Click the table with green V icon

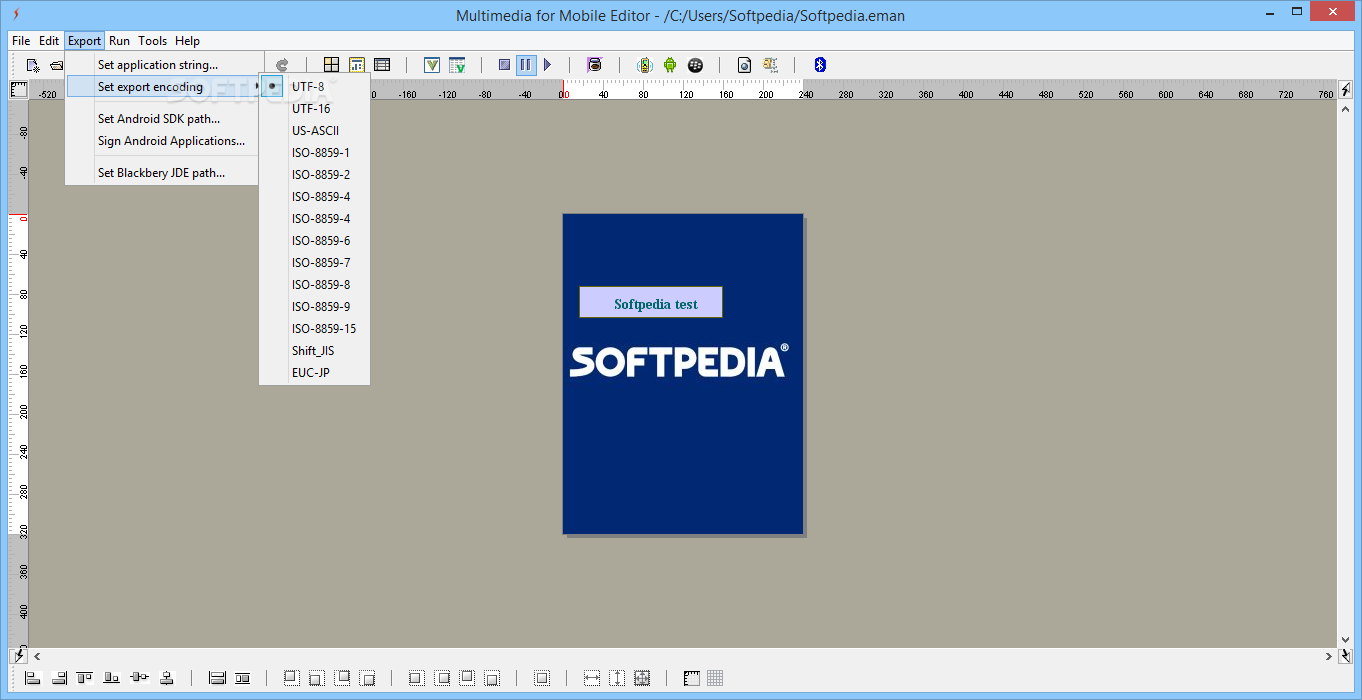(x=457, y=65)
